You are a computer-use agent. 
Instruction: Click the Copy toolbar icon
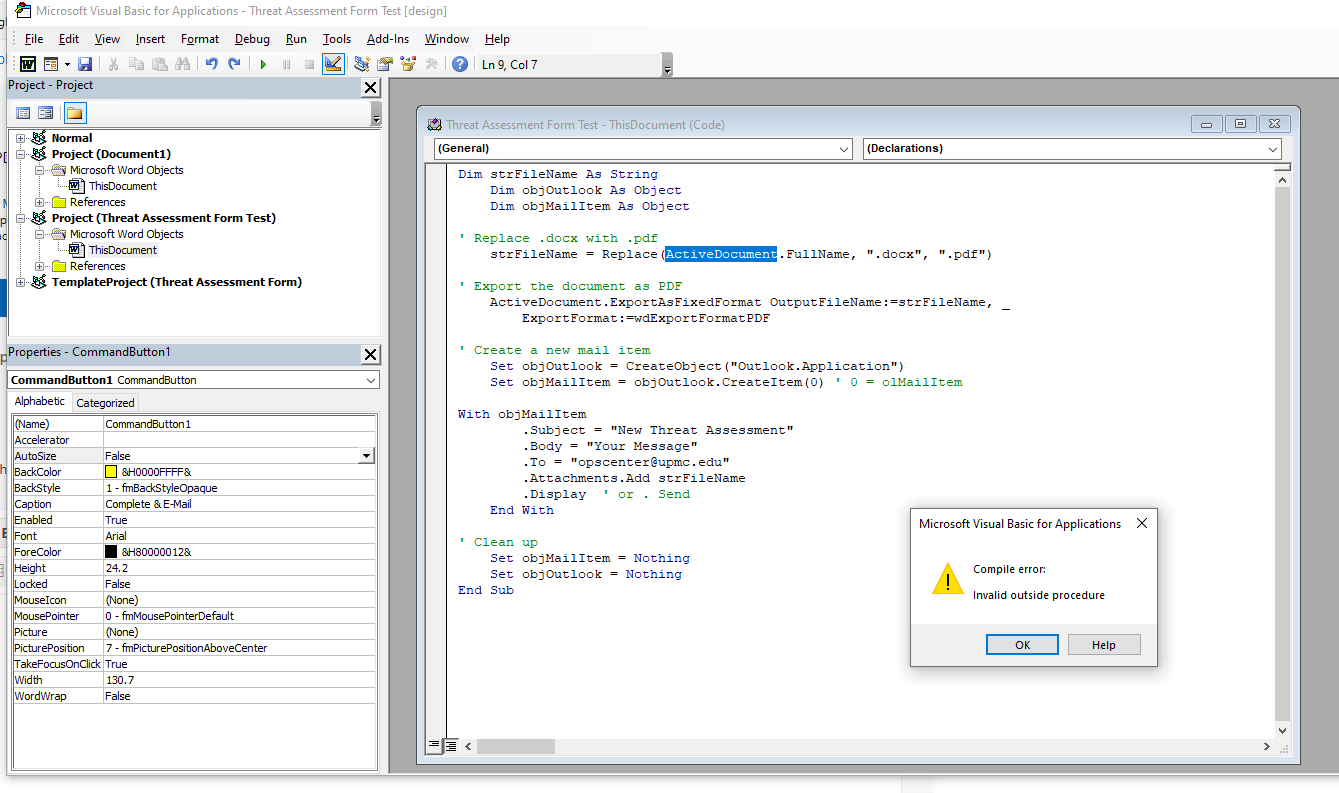pyautogui.click(x=136, y=64)
